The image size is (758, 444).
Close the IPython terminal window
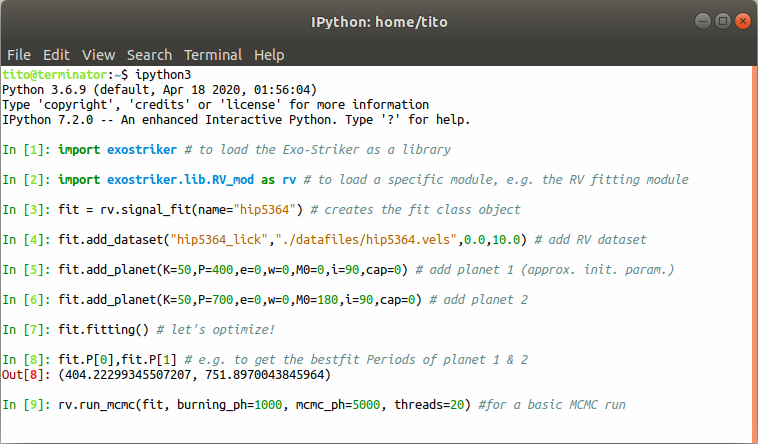(743, 21)
